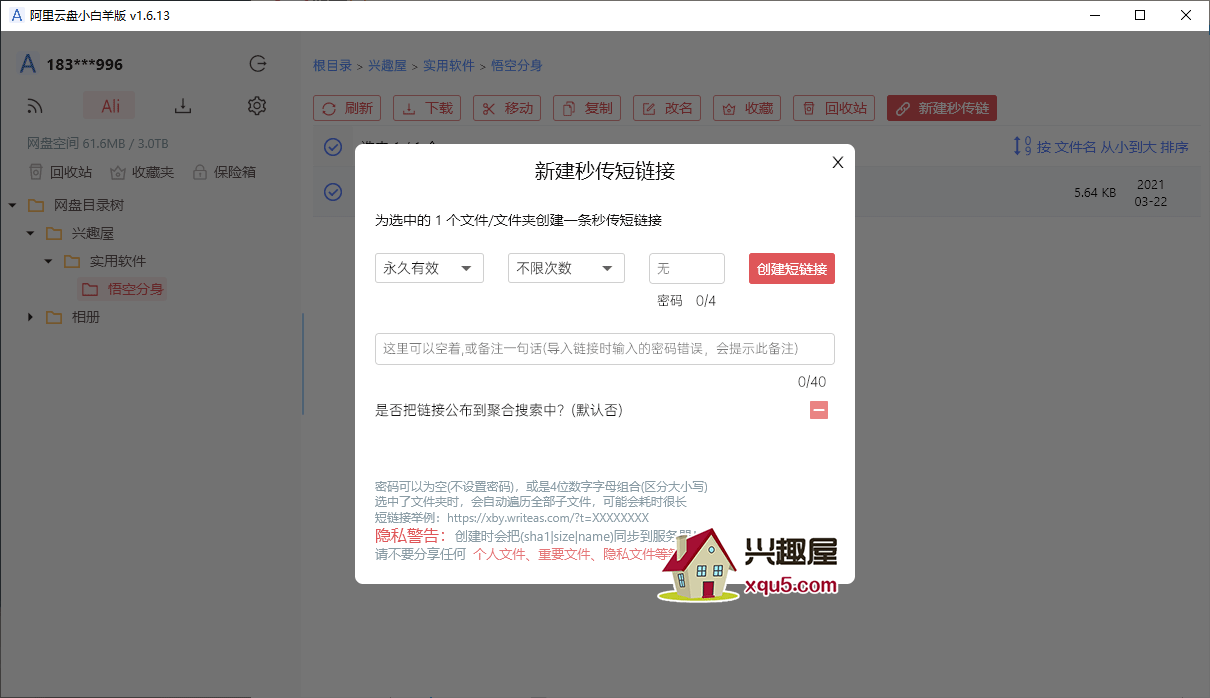Collapse the 兴趣屋 folder tree node

pos(30,233)
